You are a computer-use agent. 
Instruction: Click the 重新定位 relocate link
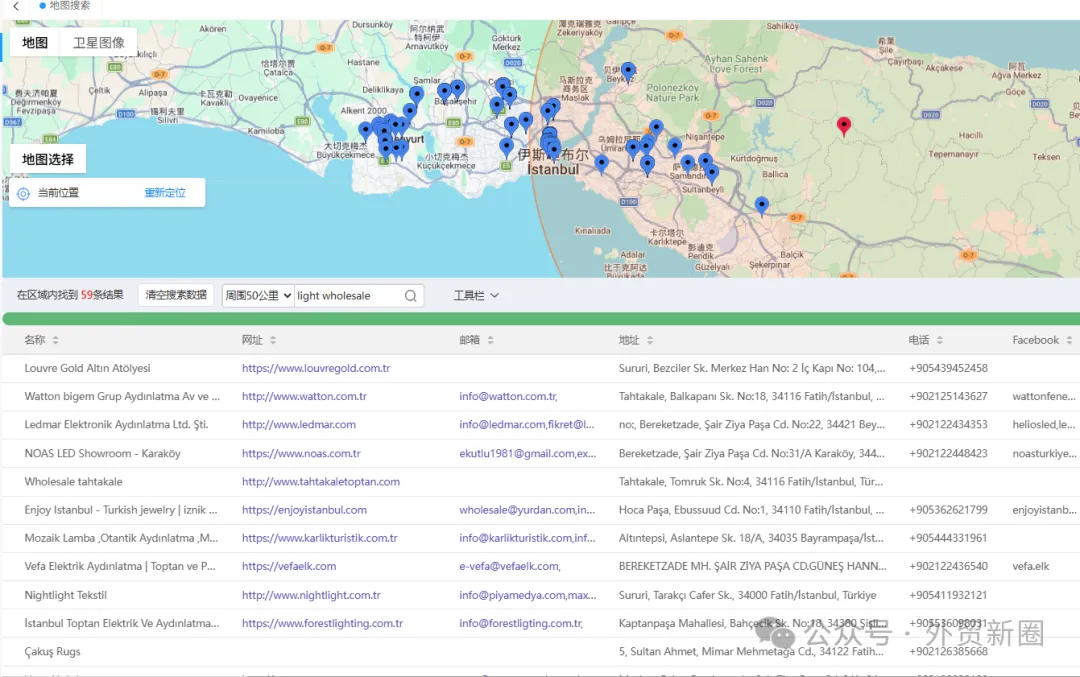165,193
